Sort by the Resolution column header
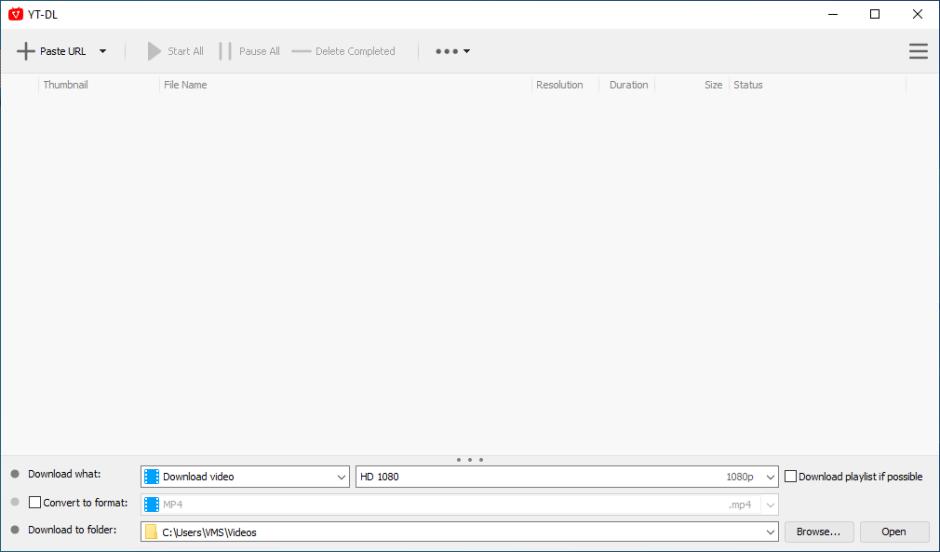 click(x=559, y=85)
